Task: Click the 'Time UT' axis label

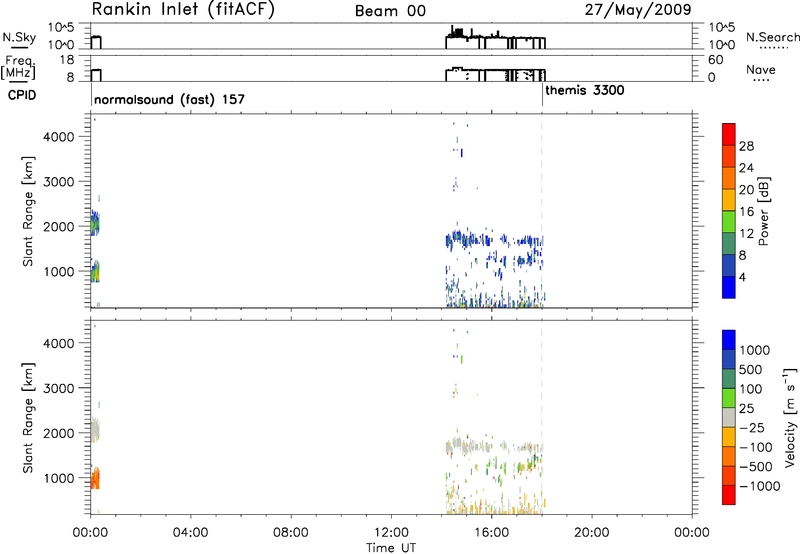Action: [391, 548]
